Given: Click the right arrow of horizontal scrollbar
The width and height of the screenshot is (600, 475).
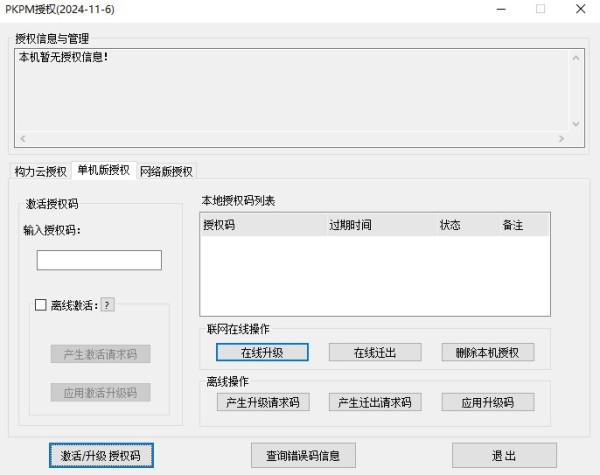Looking at the screenshot, I should click(x=561, y=139).
